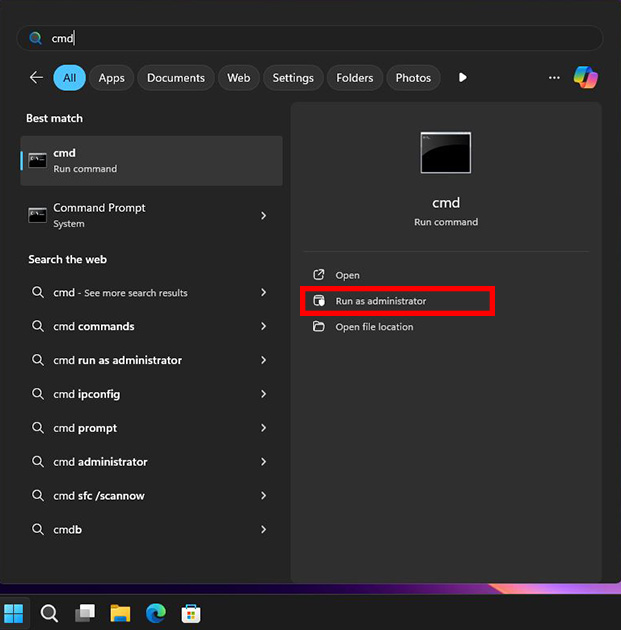Launch Microsoft Edge from the taskbar

(155, 613)
